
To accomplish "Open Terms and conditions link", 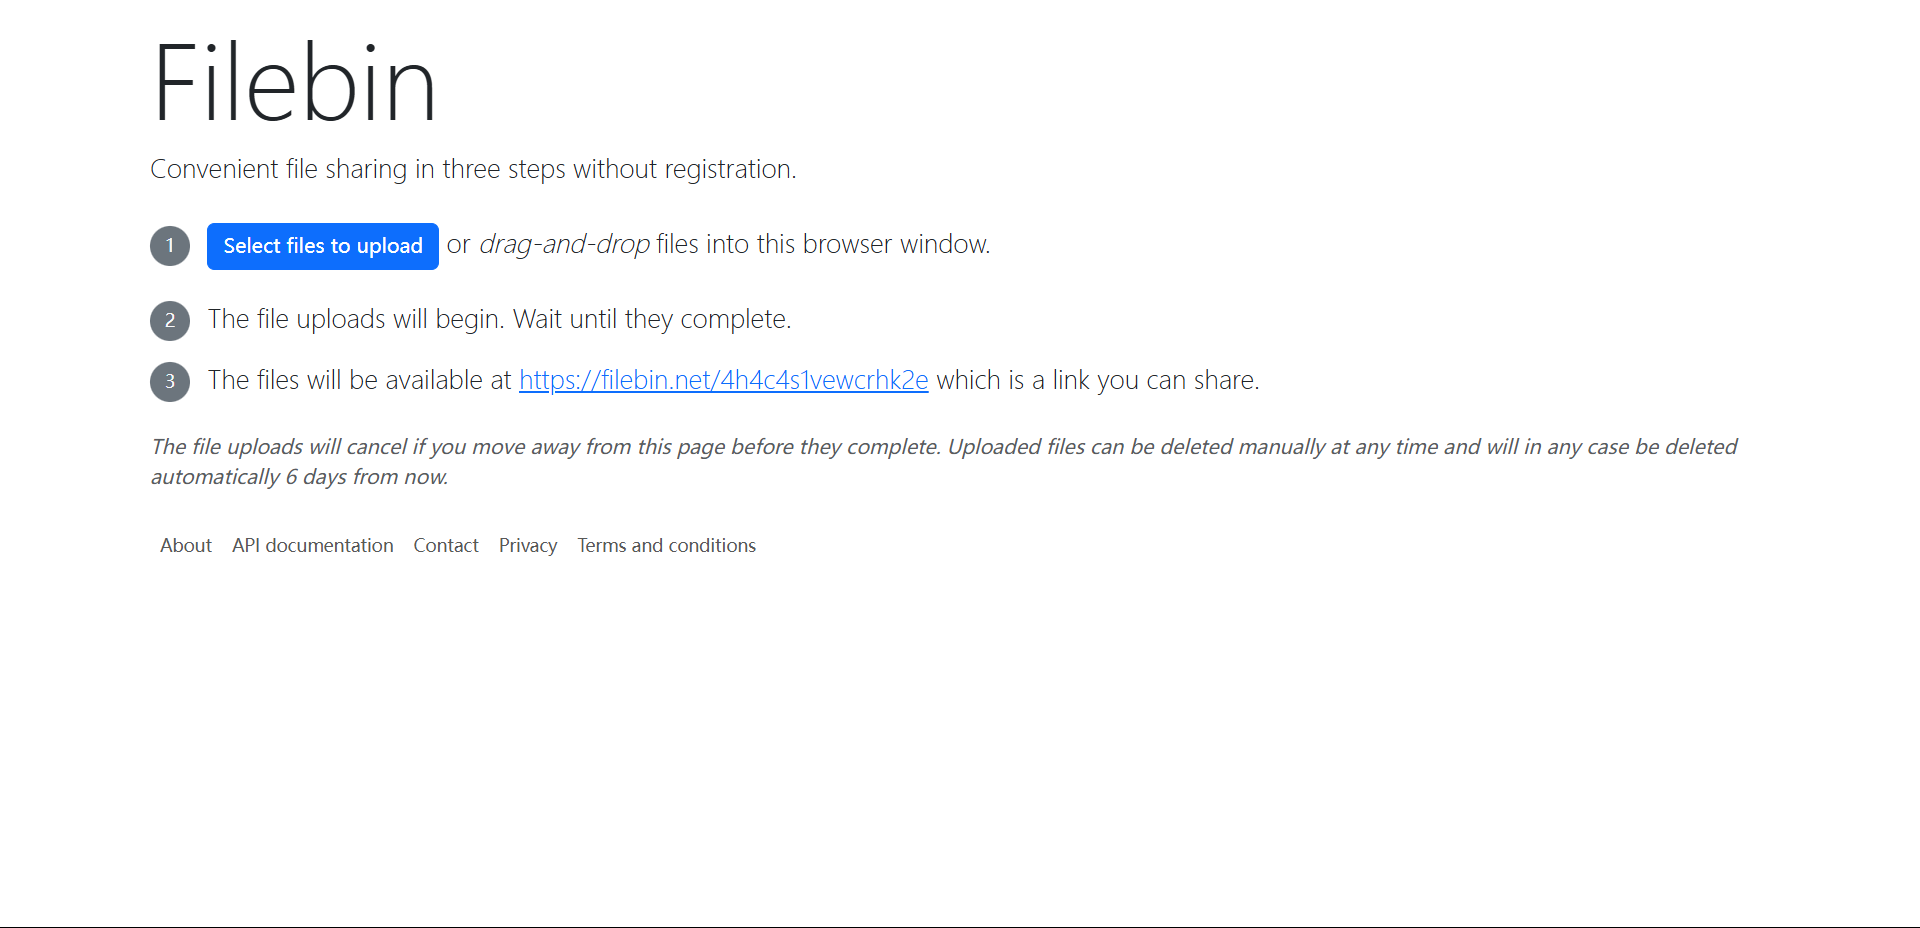I will (666, 546).
